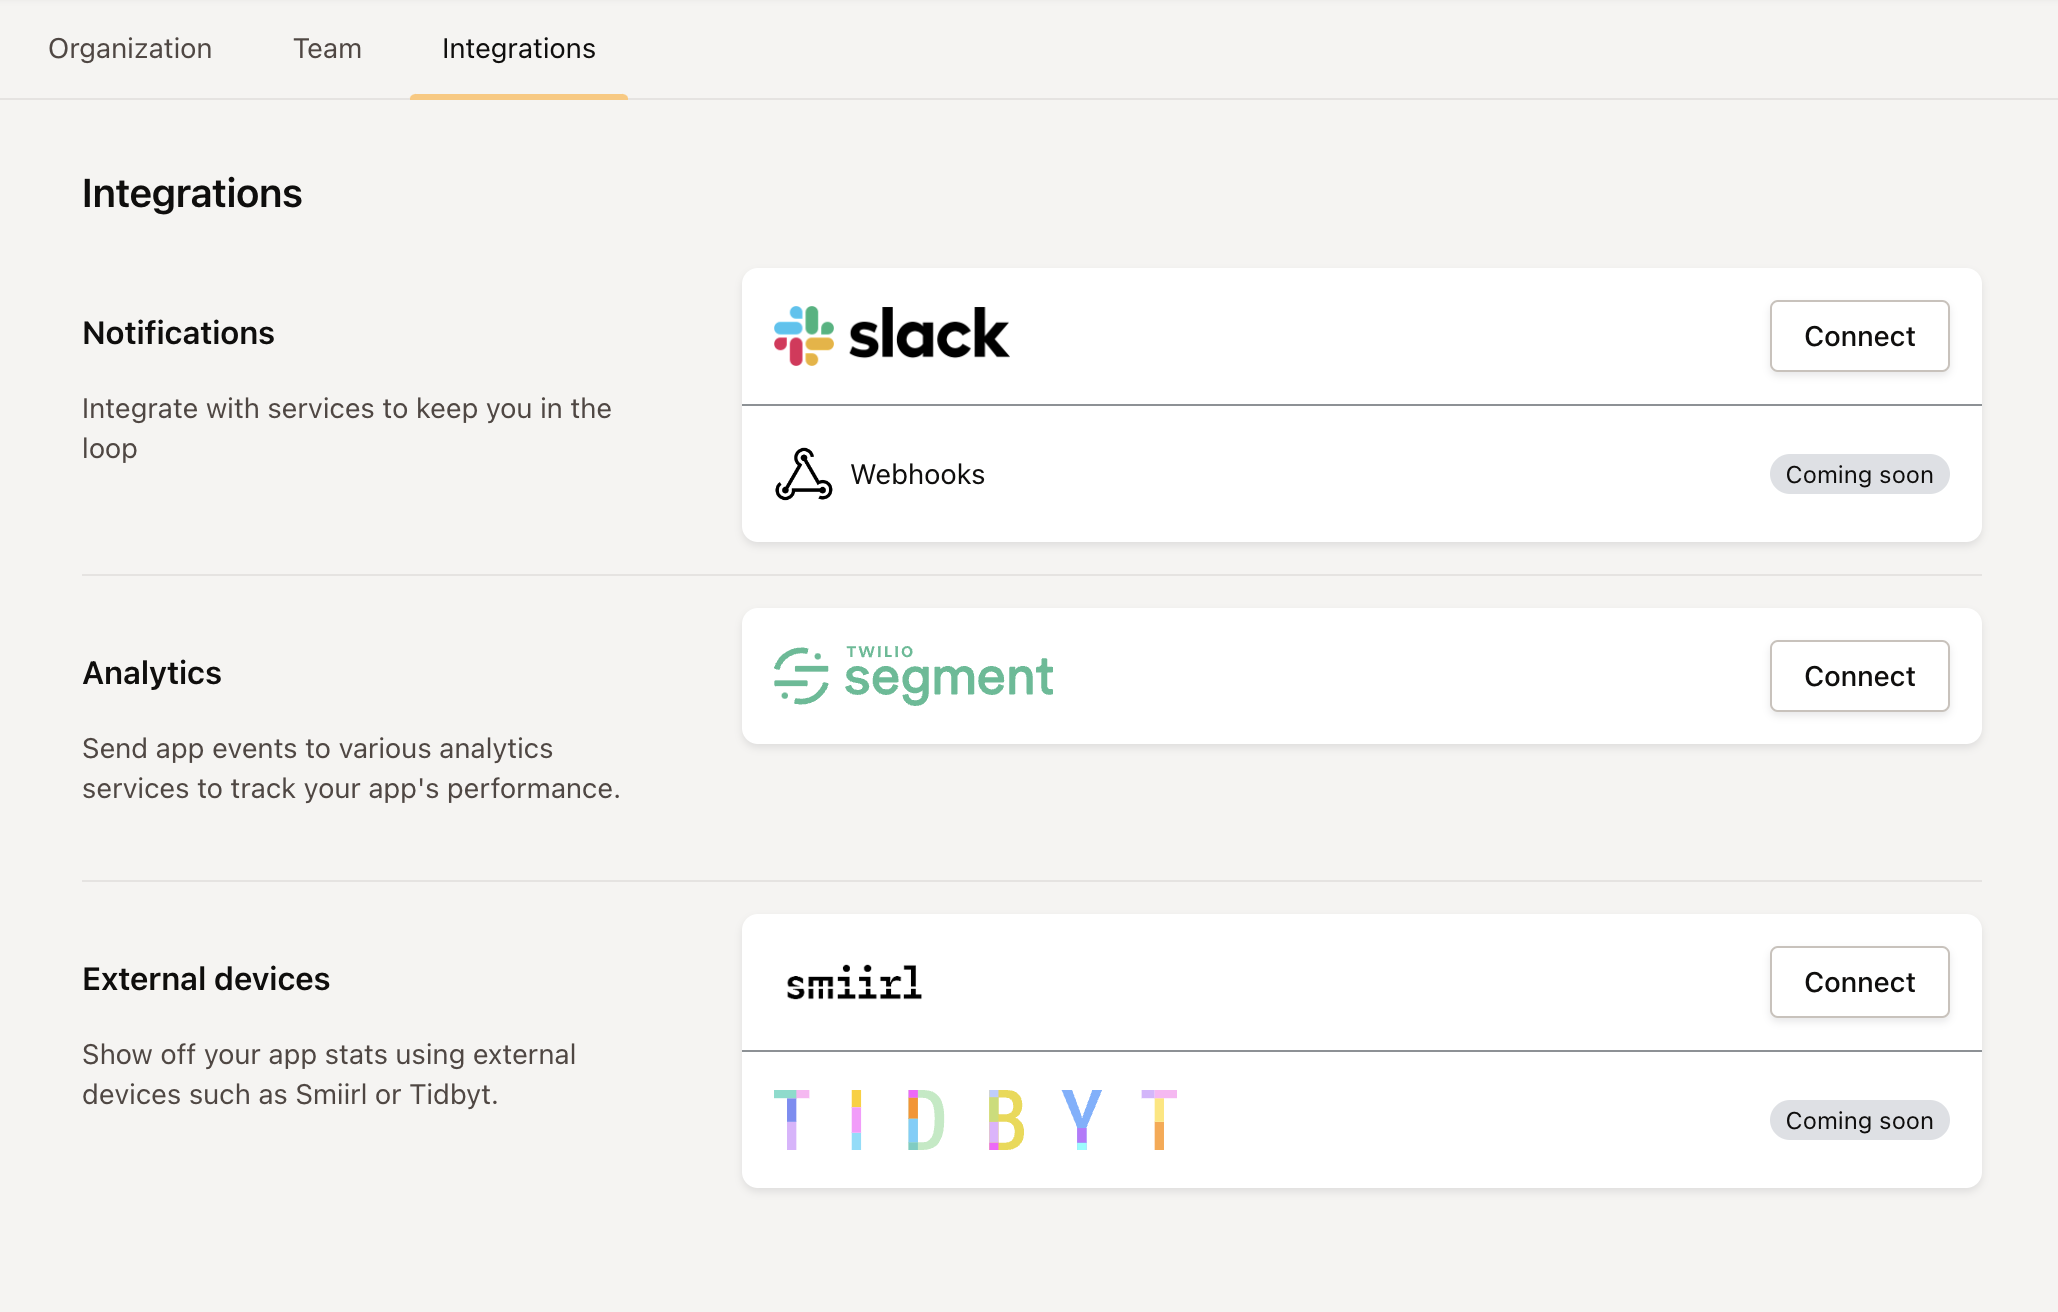
Task: Select the Integrations tab
Action: (x=518, y=49)
